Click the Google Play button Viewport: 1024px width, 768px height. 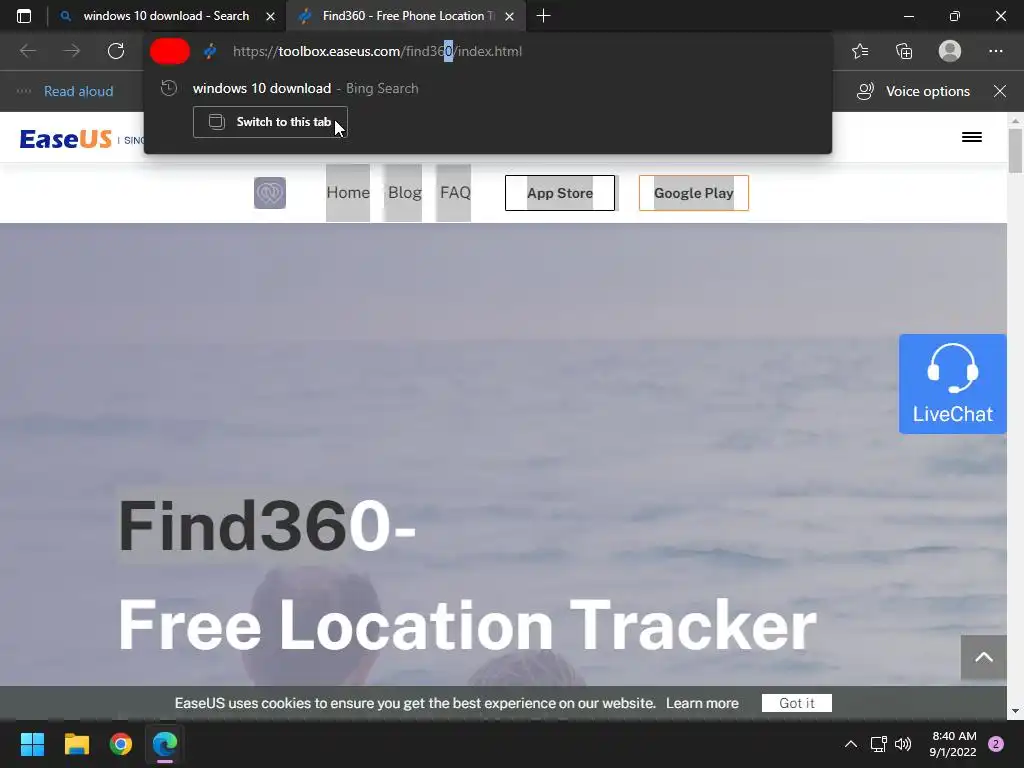[x=694, y=193]
